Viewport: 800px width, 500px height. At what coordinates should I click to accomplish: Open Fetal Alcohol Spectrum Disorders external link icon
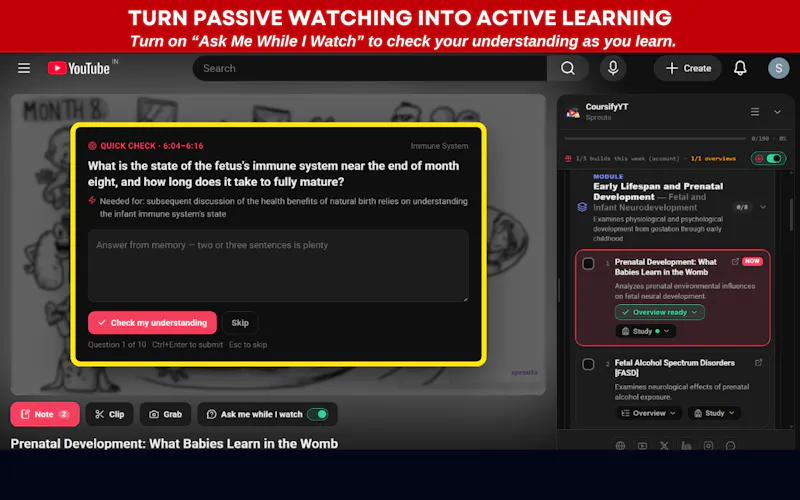click(759, 363)
